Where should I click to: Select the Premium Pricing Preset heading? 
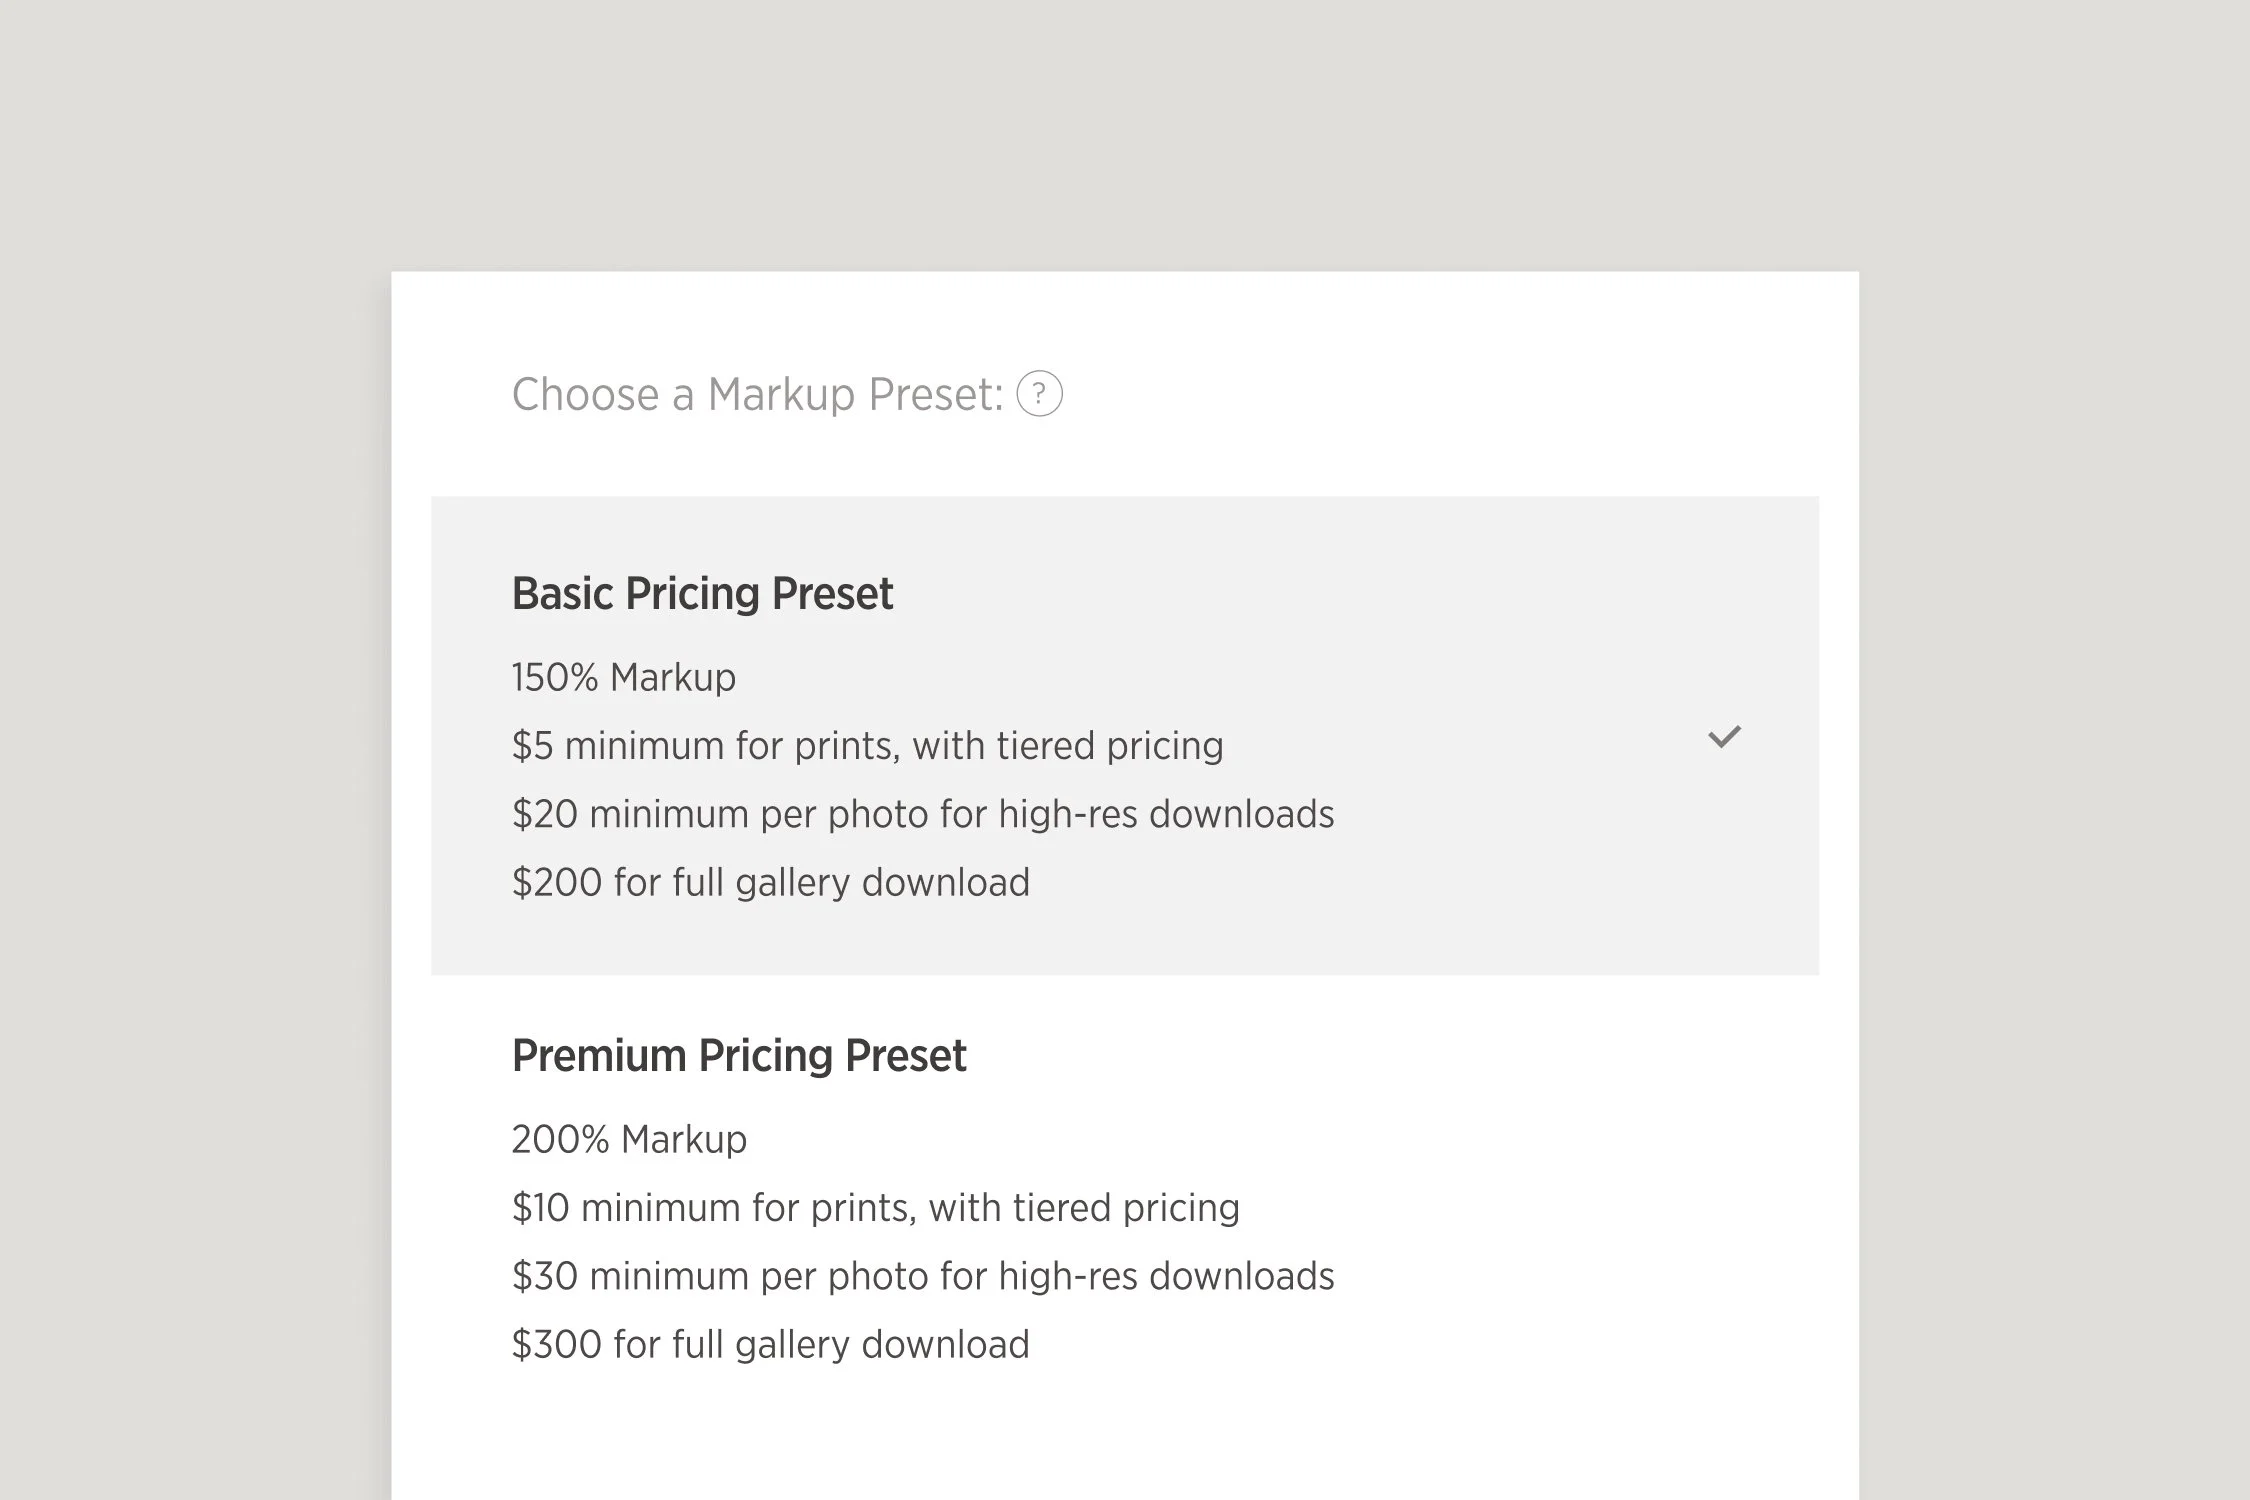[x=739, y=1056]
